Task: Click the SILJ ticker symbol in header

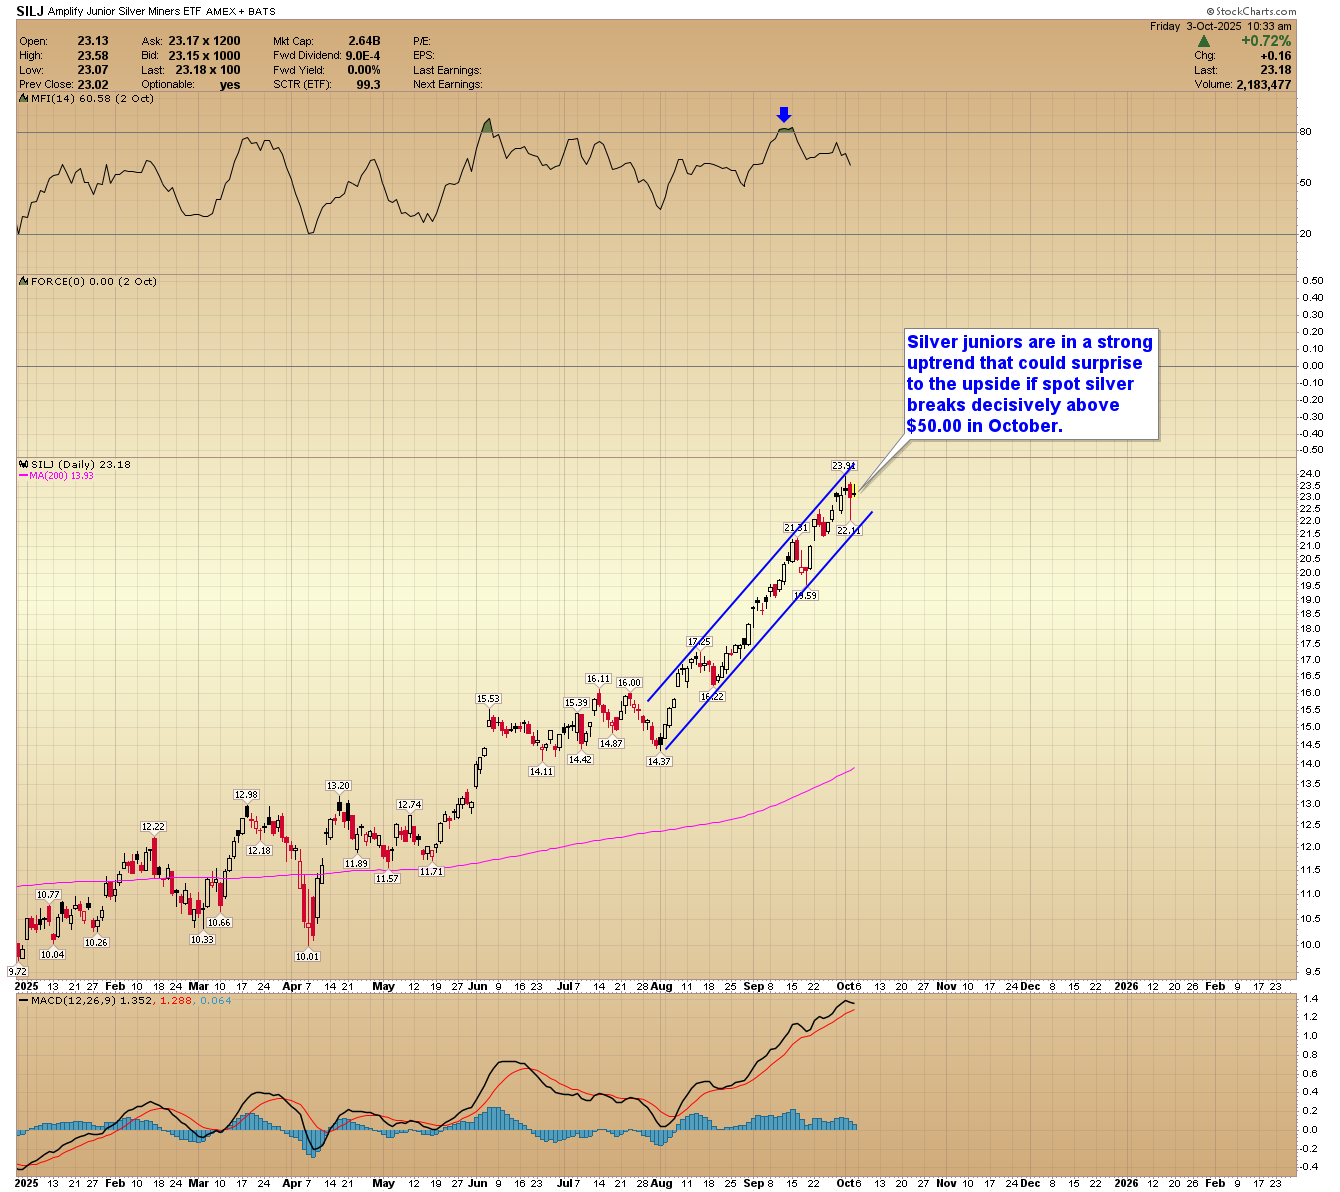Action: (30, 10)
